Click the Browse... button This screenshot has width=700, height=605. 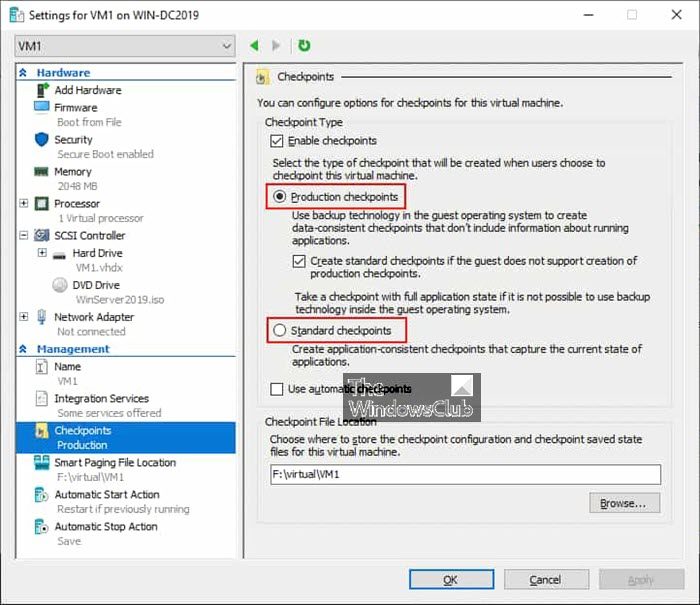click(x=624, y=503)
